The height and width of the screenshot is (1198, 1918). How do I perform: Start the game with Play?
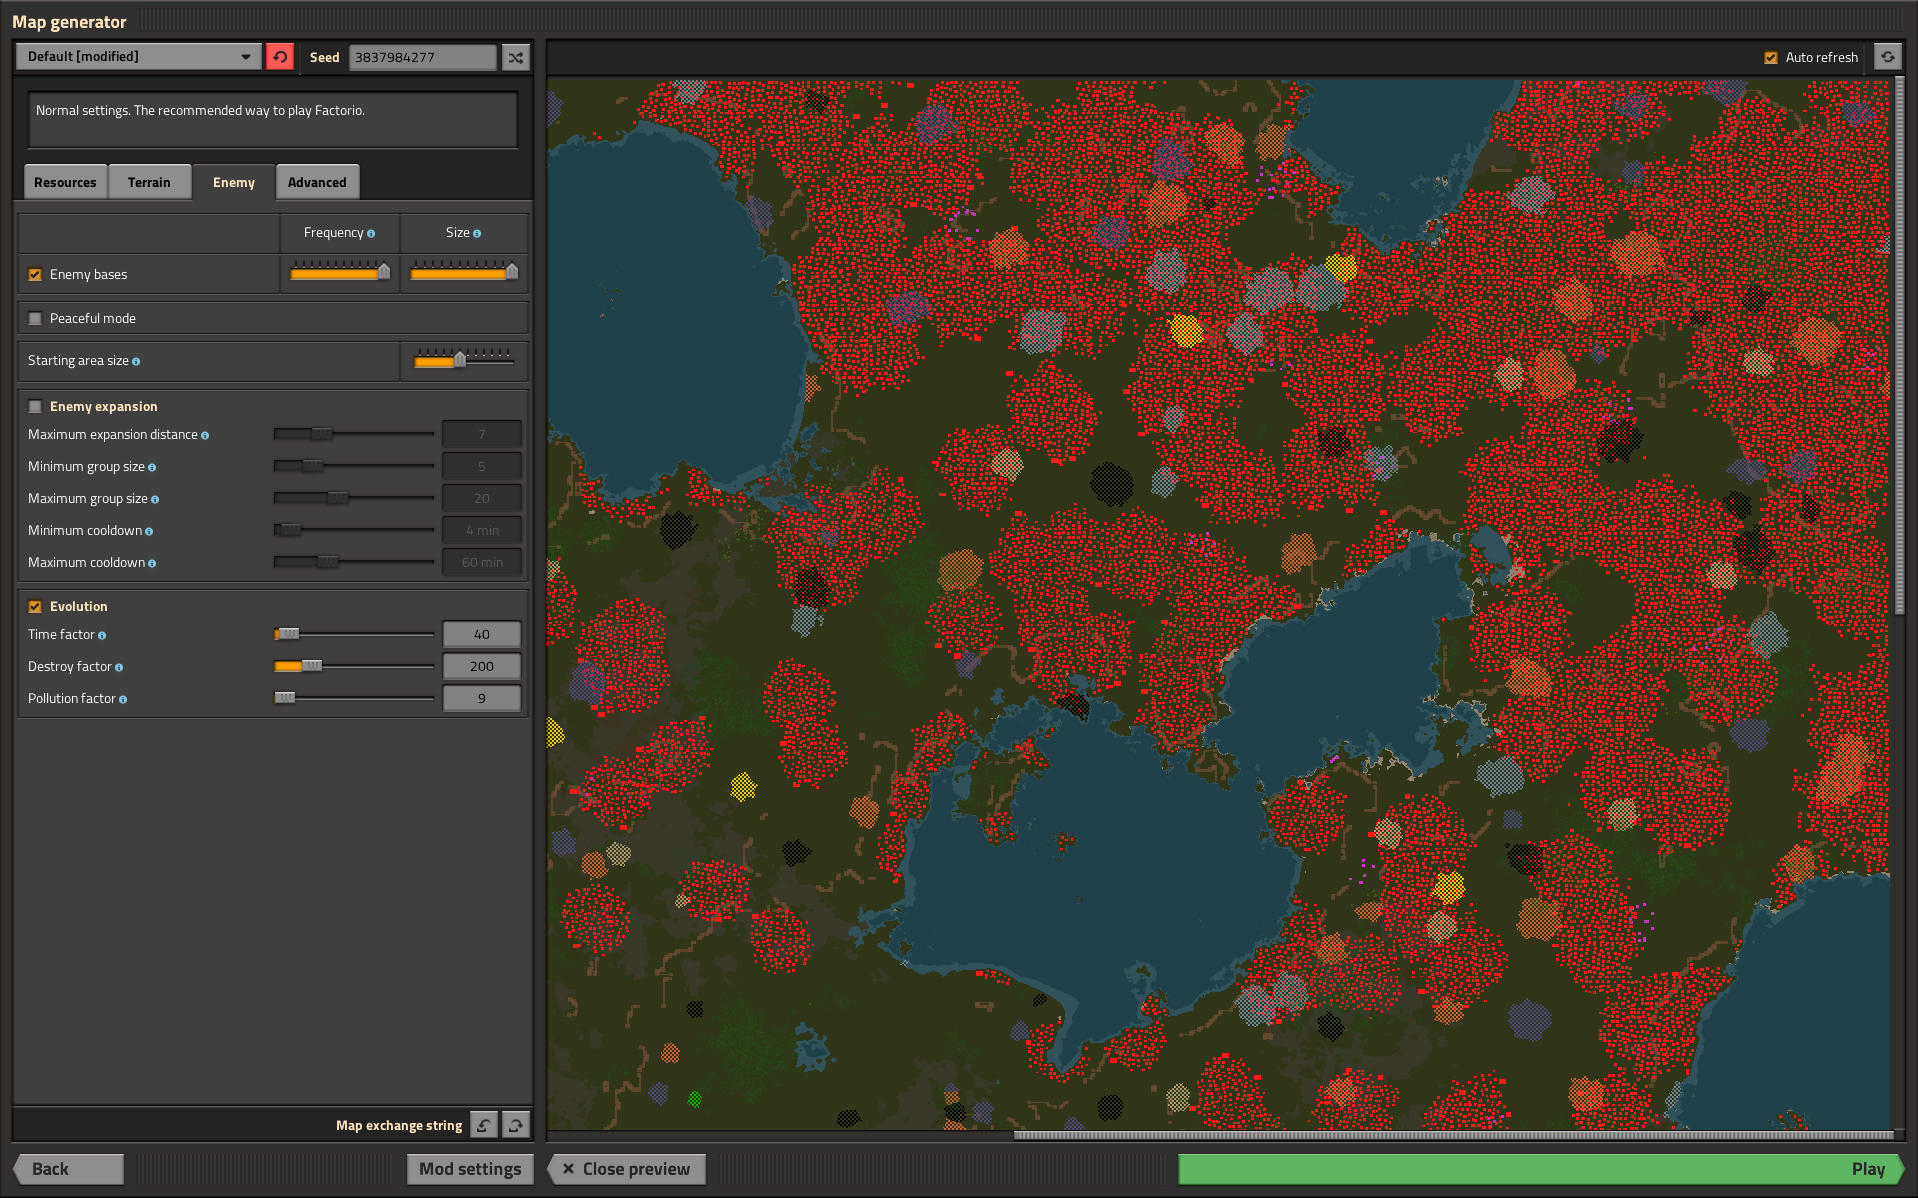[1541, 1169]
